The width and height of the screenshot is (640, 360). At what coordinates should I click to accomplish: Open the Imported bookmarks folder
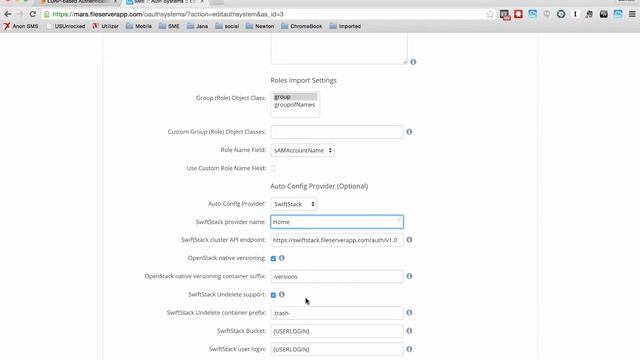coord(345,26)
